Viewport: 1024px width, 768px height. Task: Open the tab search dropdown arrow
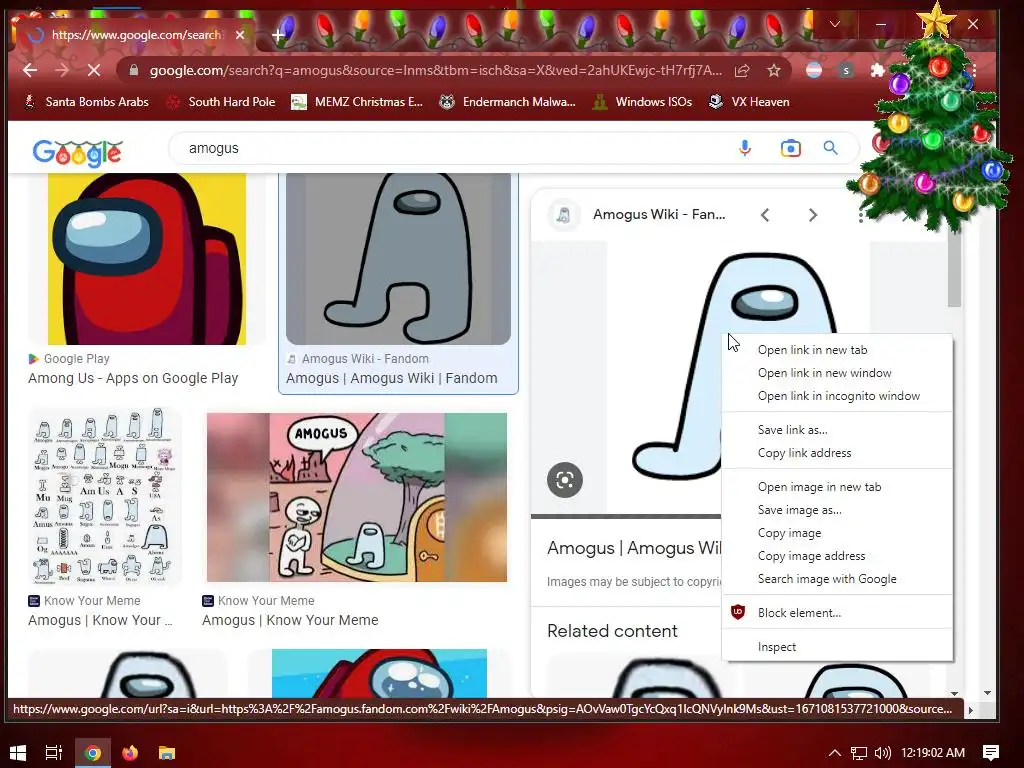[835, 25]
